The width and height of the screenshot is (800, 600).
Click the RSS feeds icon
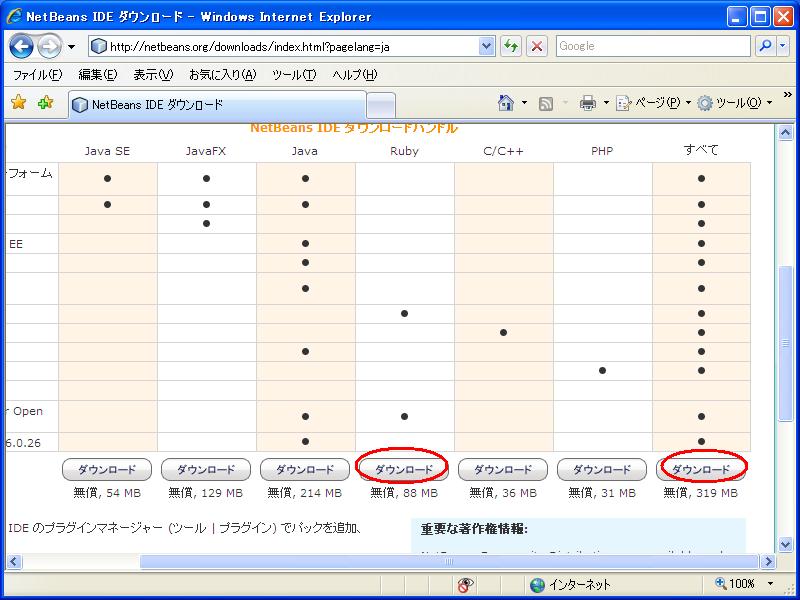tap(546, 104)
